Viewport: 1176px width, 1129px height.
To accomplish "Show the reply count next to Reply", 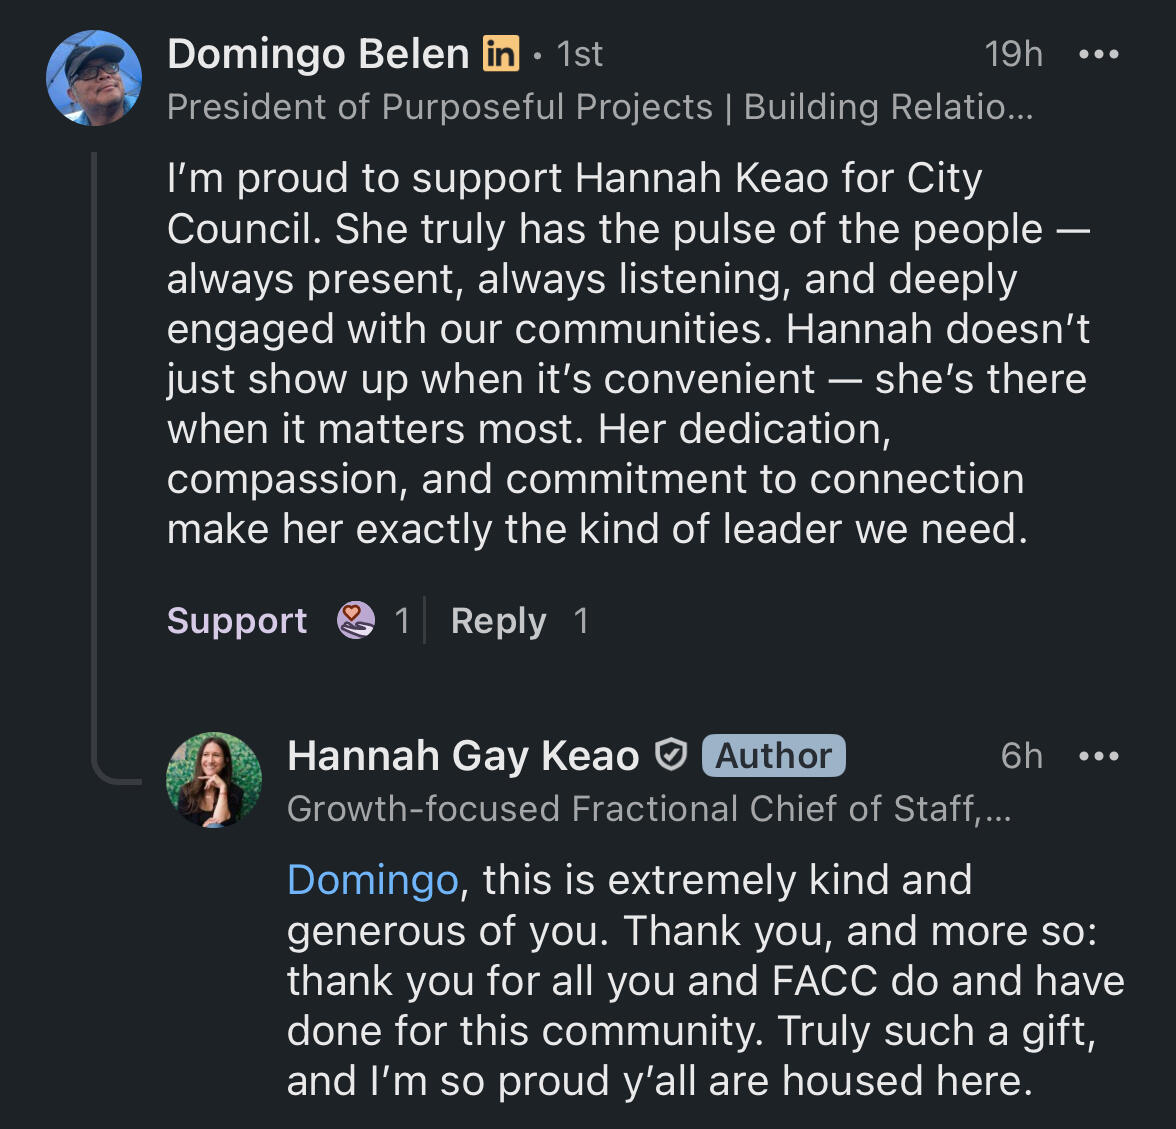I will point(581,621).
